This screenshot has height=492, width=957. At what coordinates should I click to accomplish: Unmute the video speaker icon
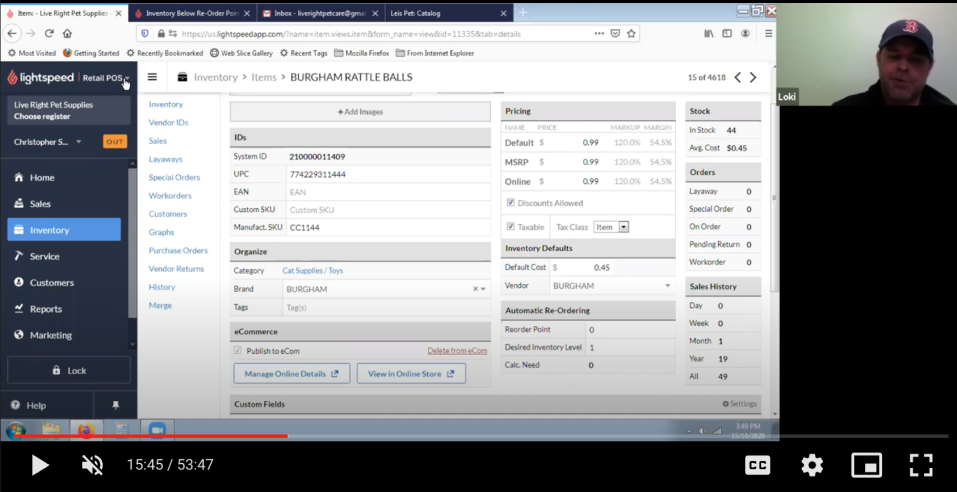tap(92, 465)
